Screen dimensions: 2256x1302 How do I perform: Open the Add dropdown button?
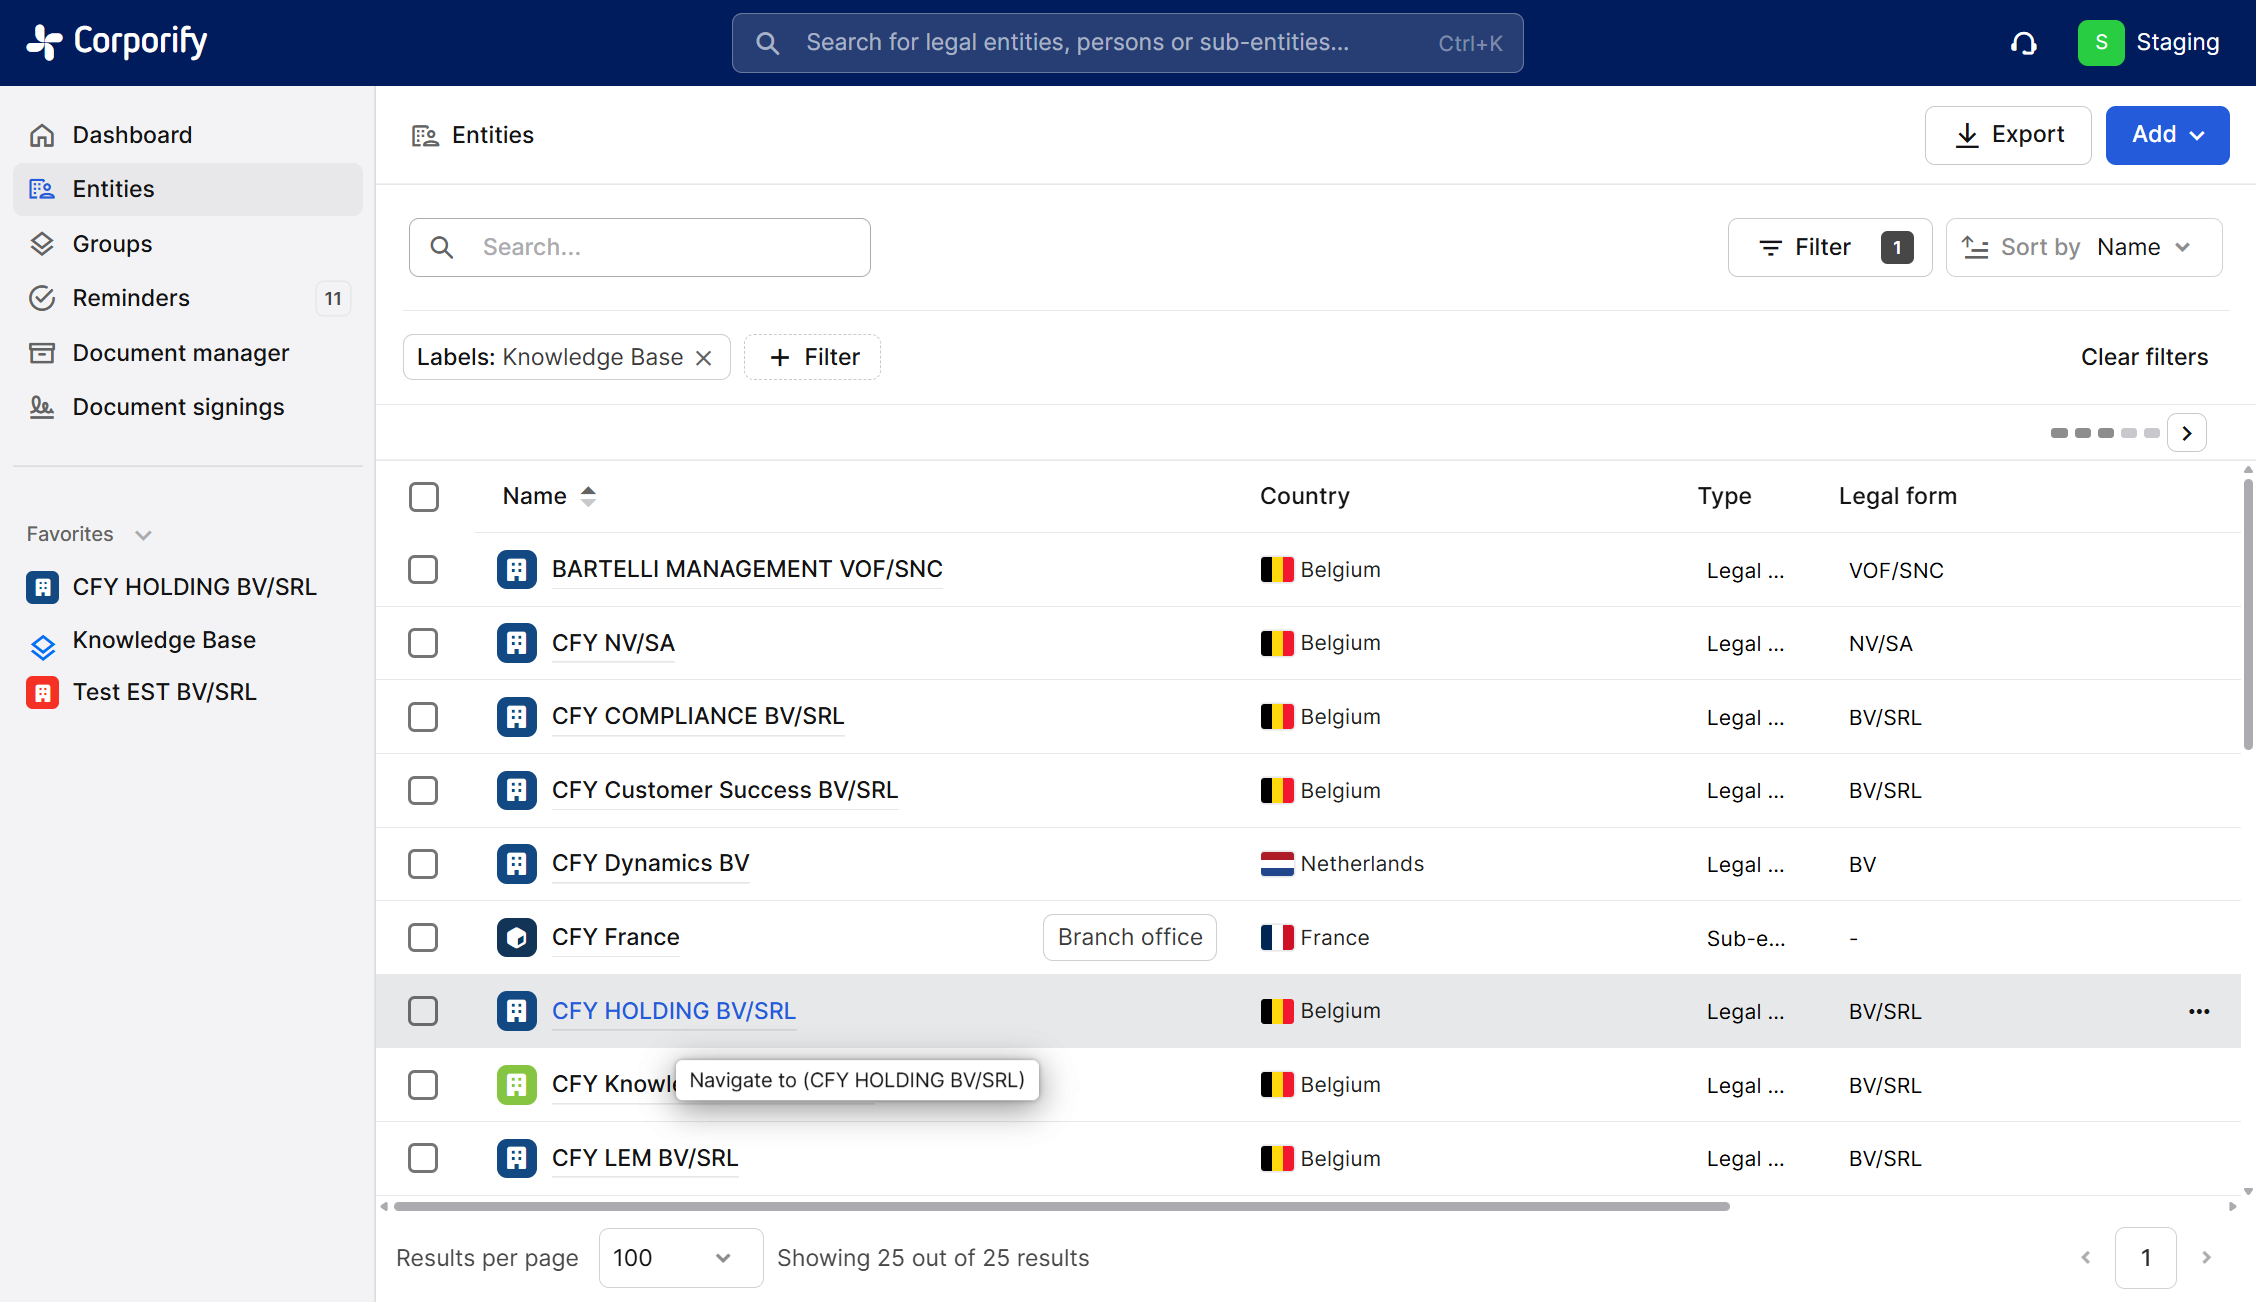[2166, 135]
